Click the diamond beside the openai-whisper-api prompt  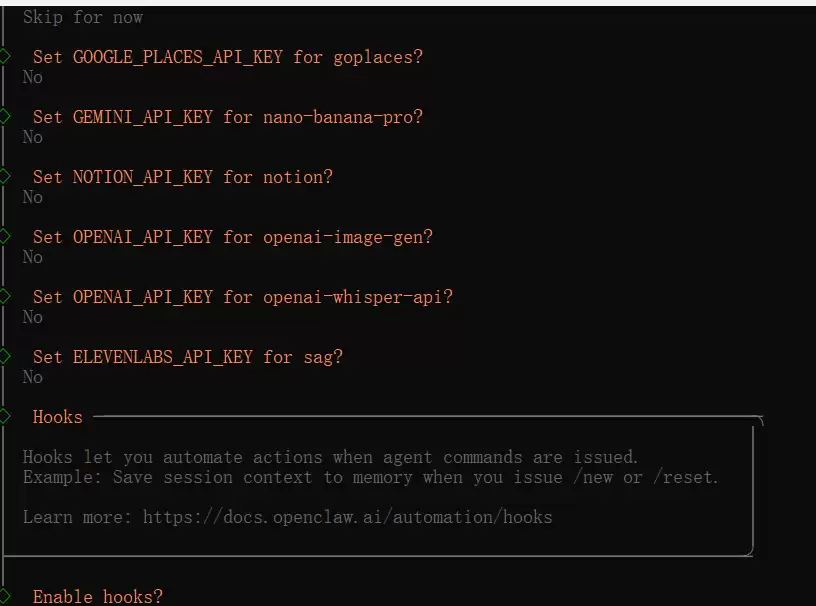pos(5,296)
